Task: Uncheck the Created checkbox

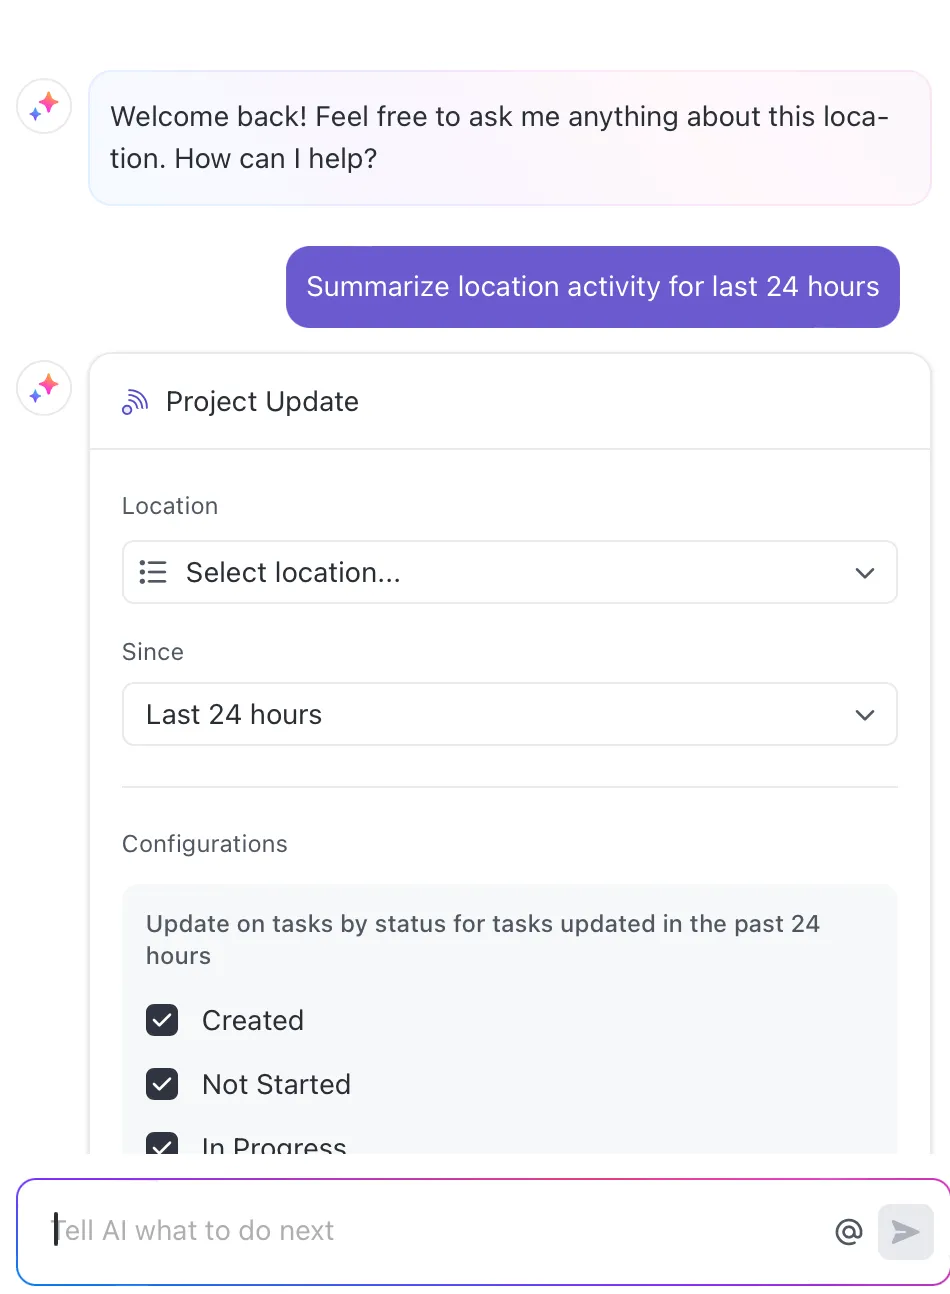Action: [162, 1020]
